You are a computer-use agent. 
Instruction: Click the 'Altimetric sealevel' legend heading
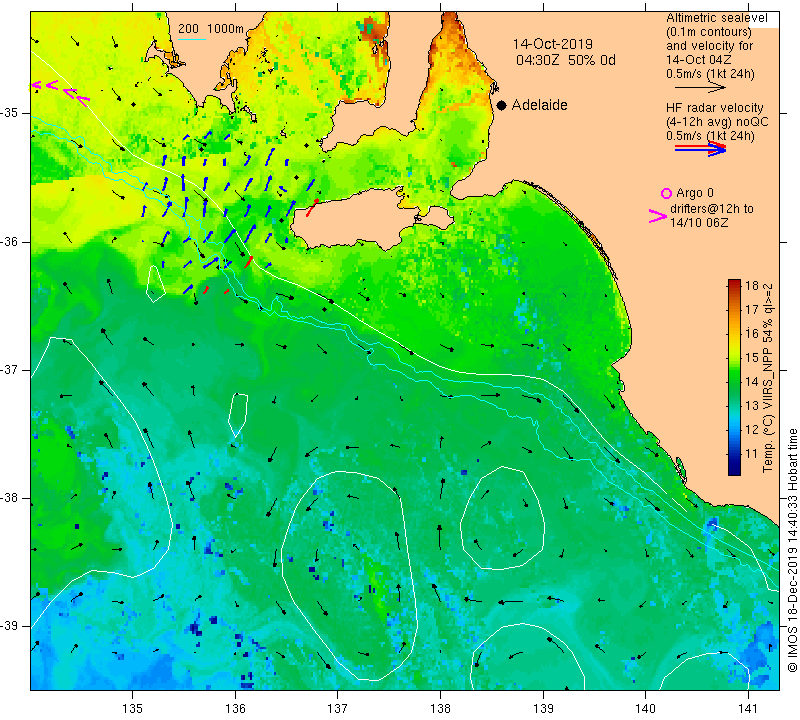click(716, 18)
